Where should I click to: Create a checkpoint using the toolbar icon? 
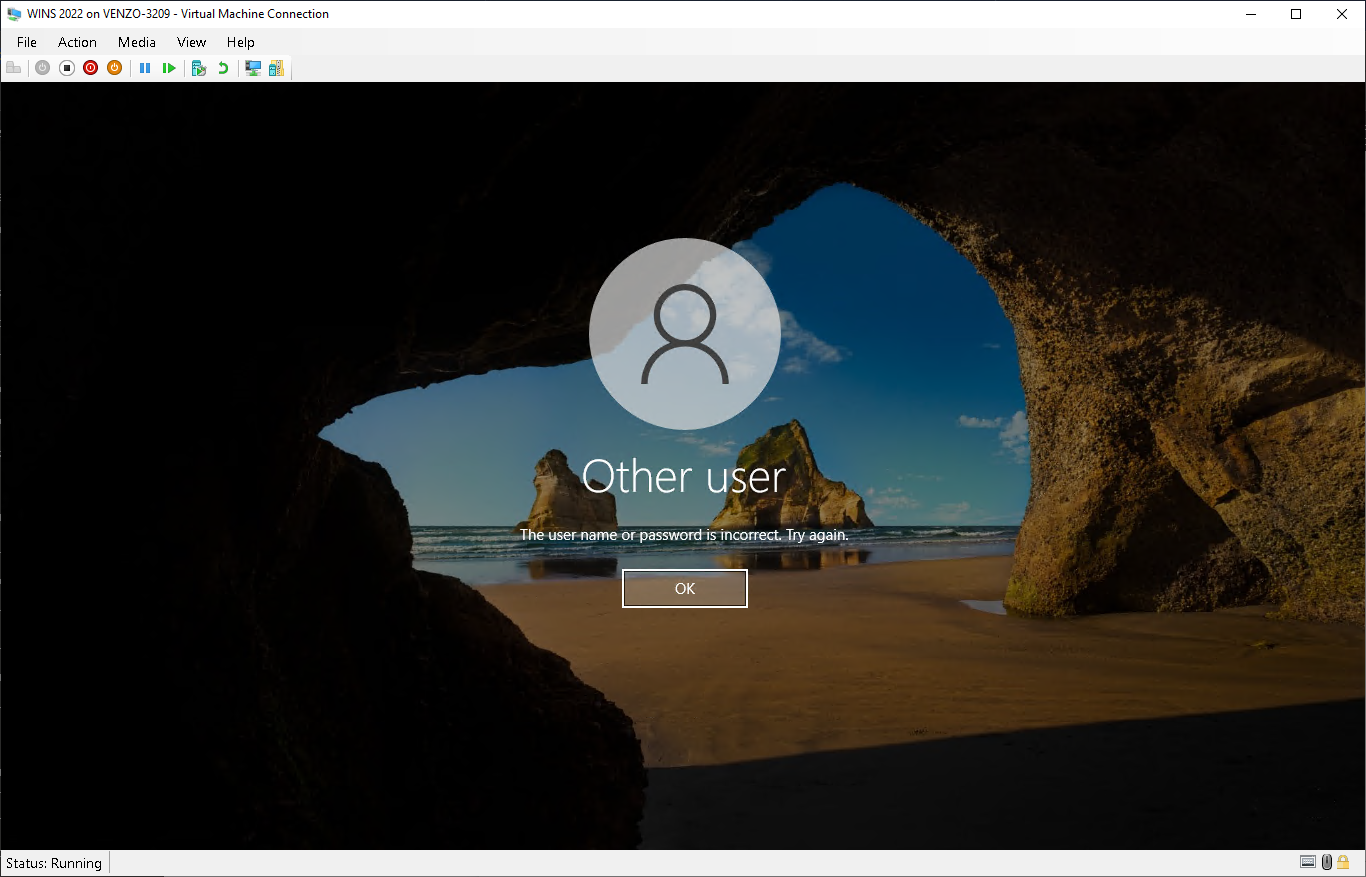coord(199,68)
